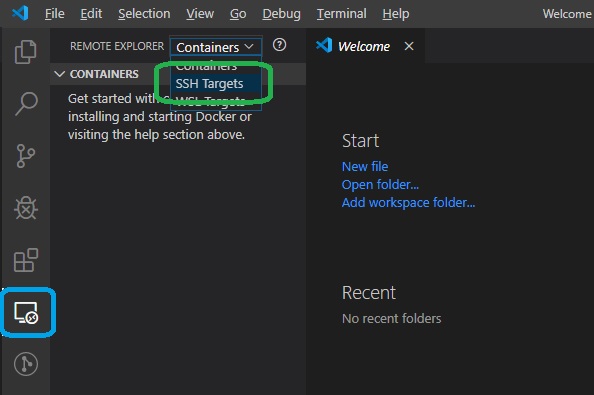Image resolution: width=594 pixels, height=395 pixels.
Task: Click the Add workspace folder... link
Action: pyautogui.click(x=408, y=203)
